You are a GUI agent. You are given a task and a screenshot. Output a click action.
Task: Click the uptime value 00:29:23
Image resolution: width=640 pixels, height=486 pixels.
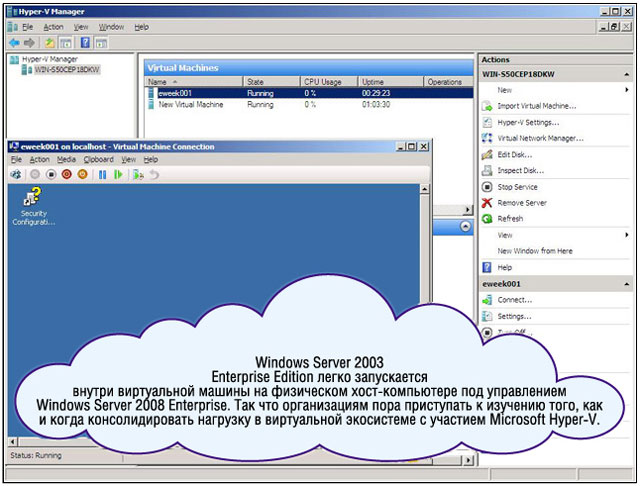click(376, 93)
